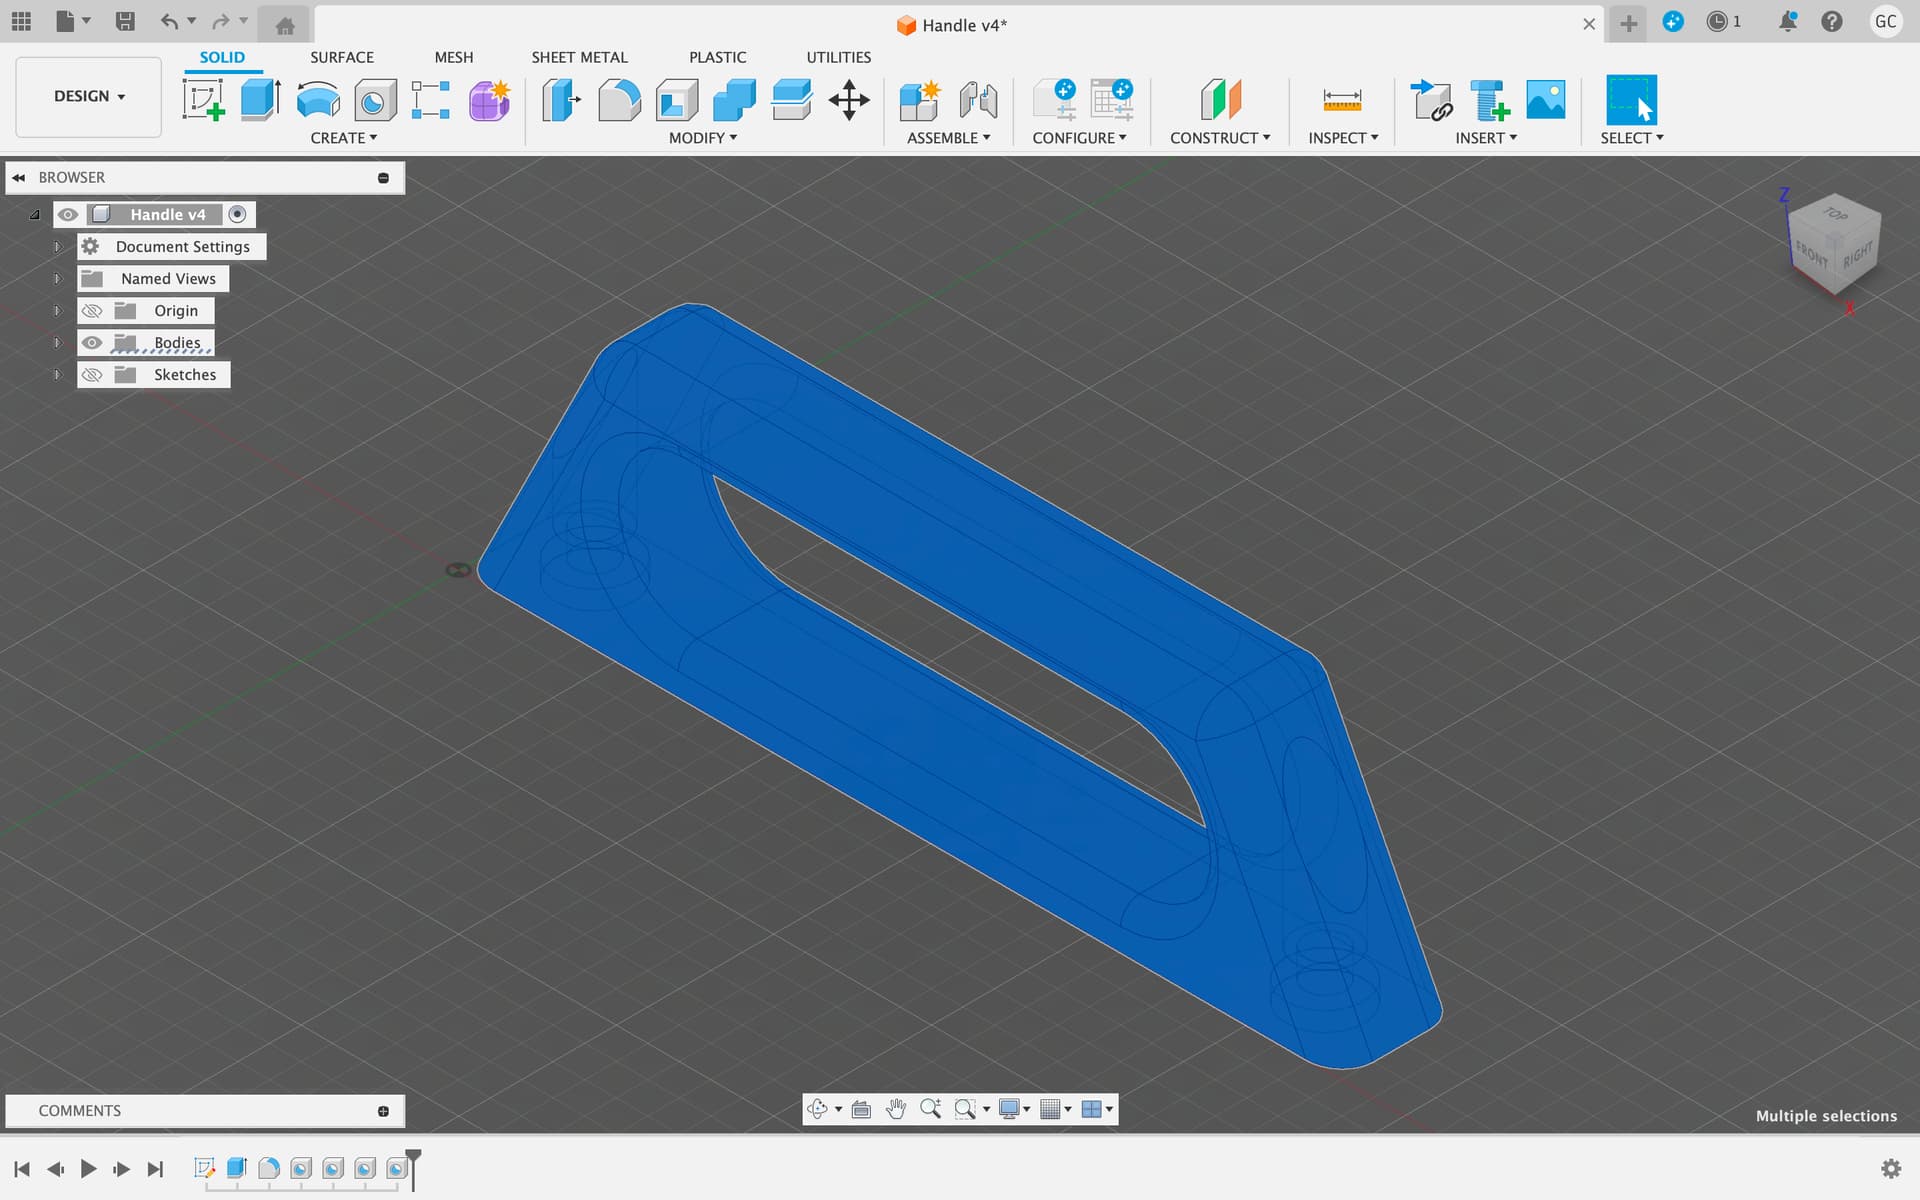Click the Insert Canvas image icon
Image resolution: width=1920 pixels, height=1200 pixels.
1546,100
